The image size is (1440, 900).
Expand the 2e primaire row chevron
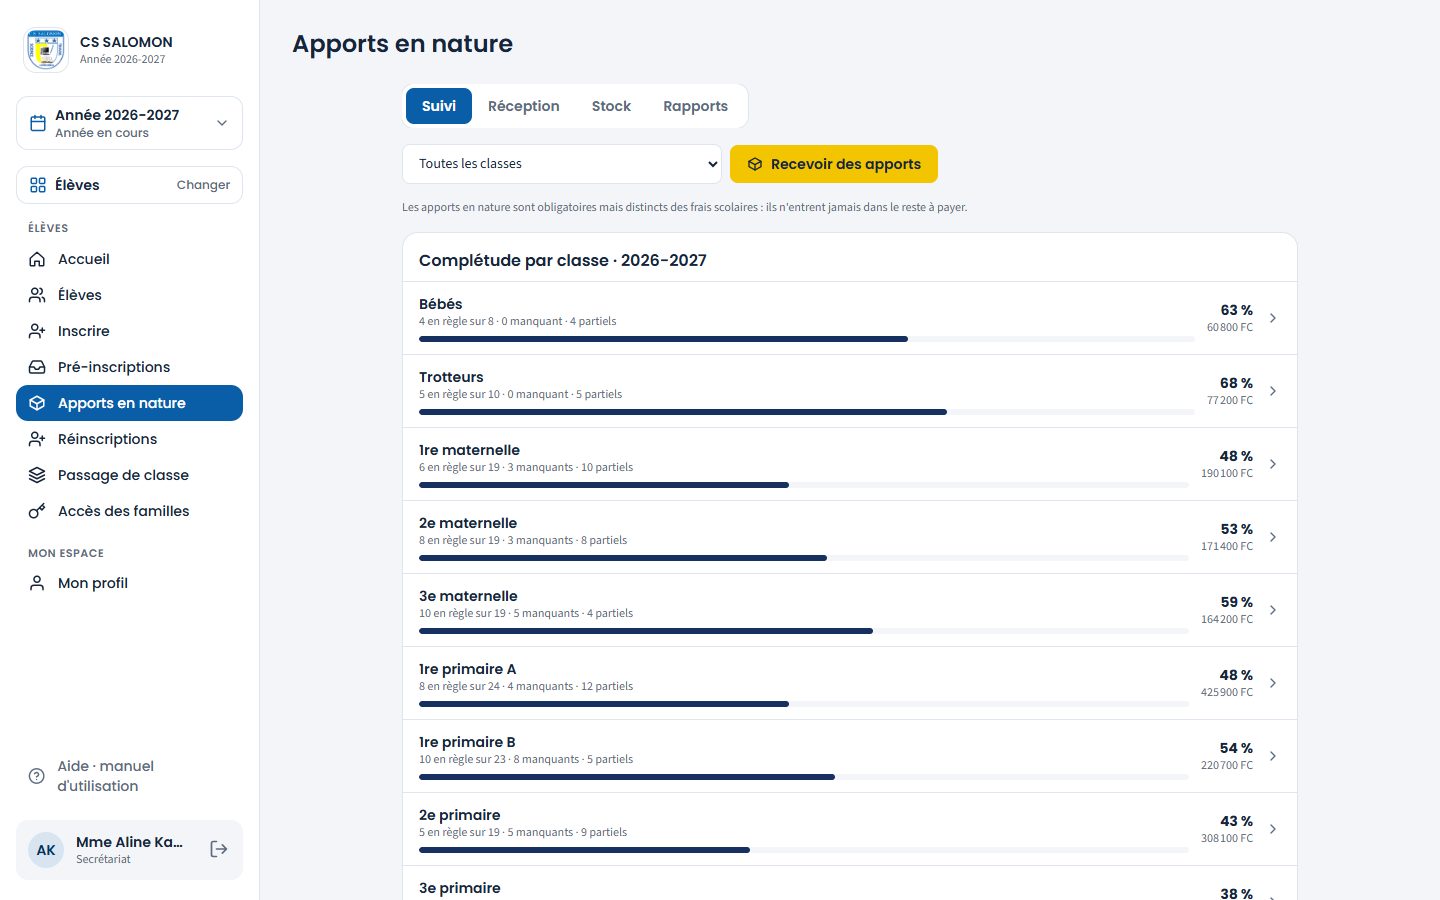point(1273,829)
